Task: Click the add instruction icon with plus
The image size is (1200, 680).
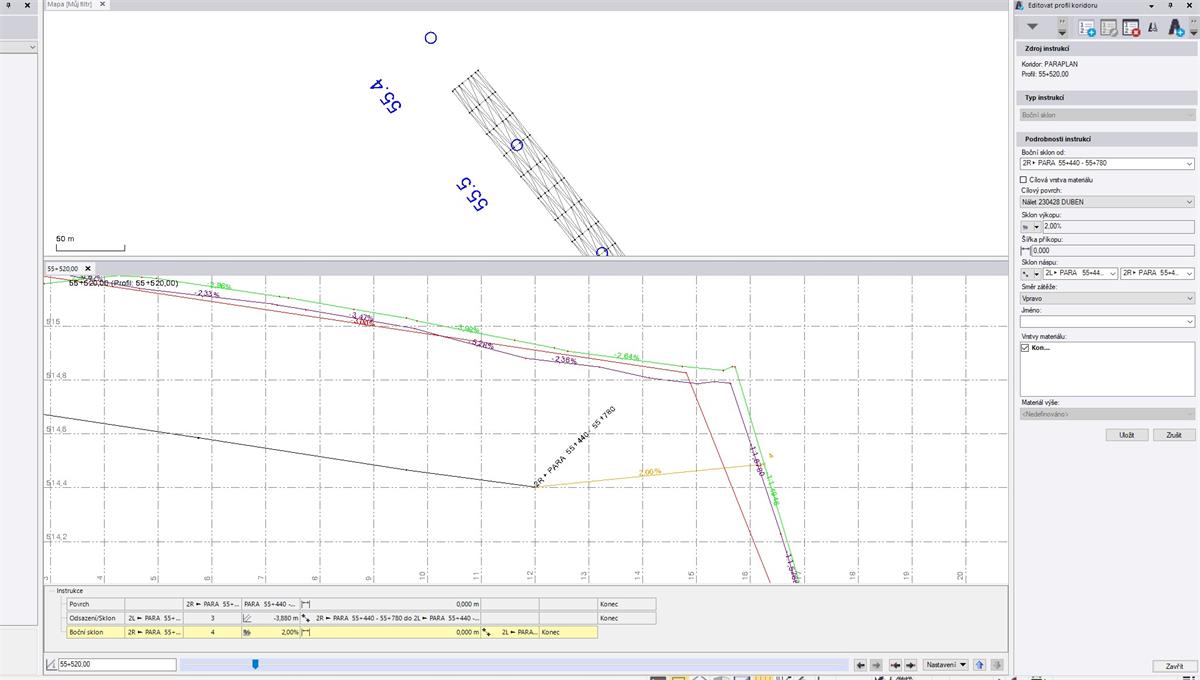Action: coord(1087,28)
